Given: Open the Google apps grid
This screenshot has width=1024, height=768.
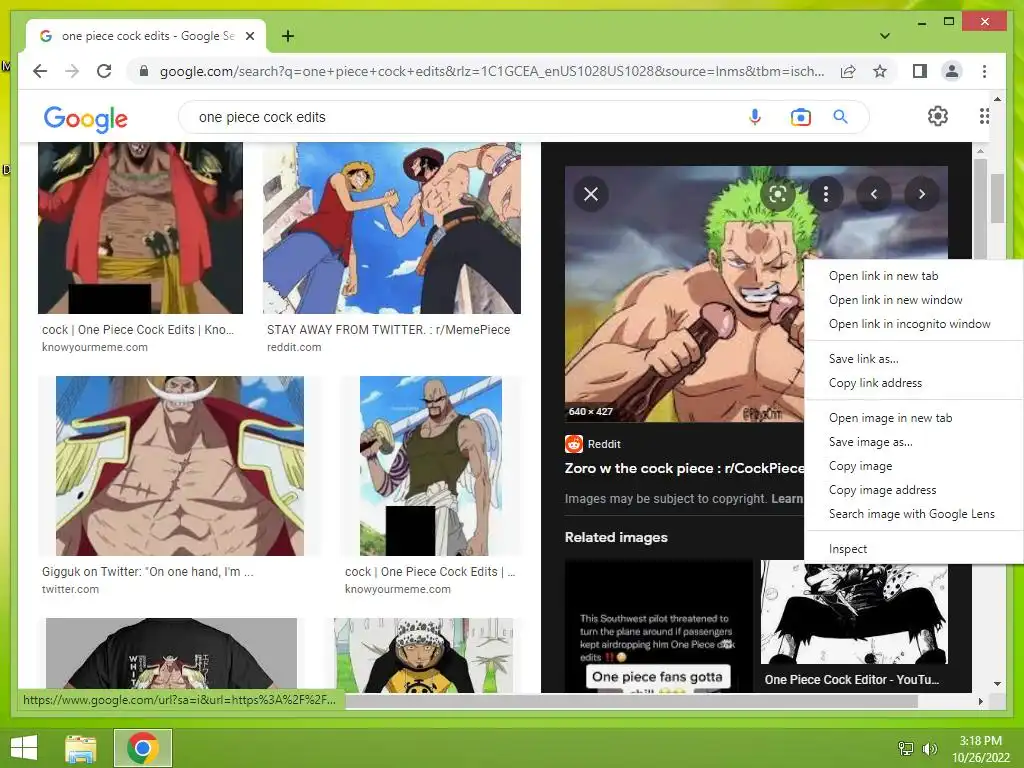Looking at the screenshot, I should coord(984,116).
